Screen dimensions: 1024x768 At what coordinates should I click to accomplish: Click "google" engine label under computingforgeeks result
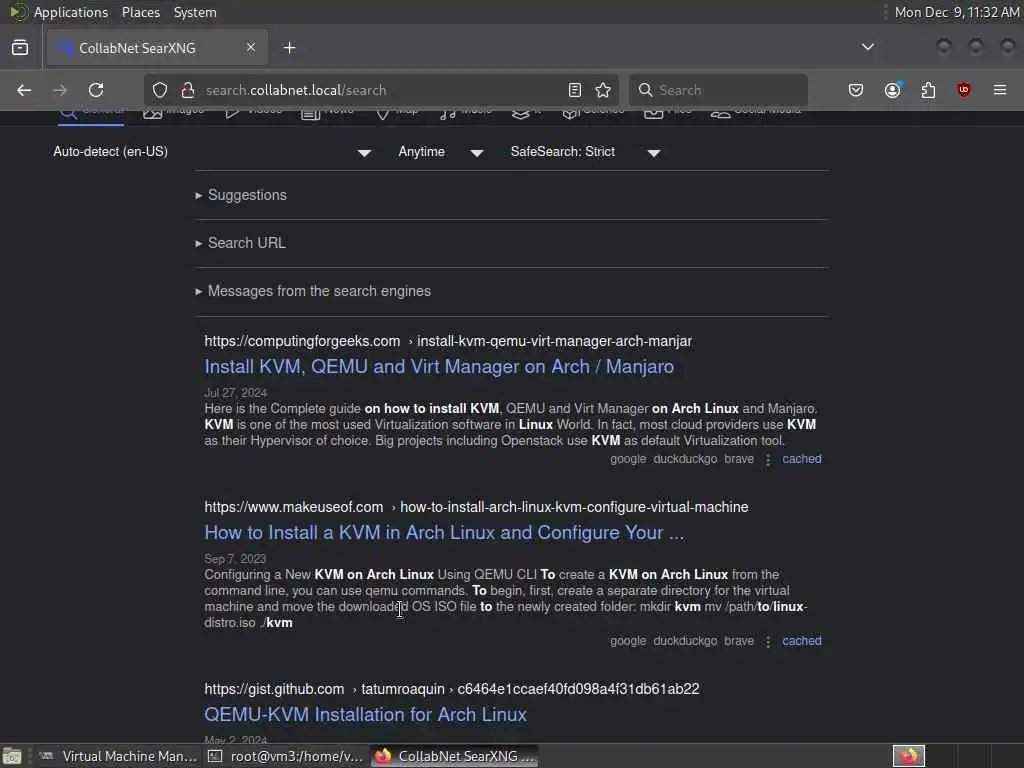pos(628,459)
